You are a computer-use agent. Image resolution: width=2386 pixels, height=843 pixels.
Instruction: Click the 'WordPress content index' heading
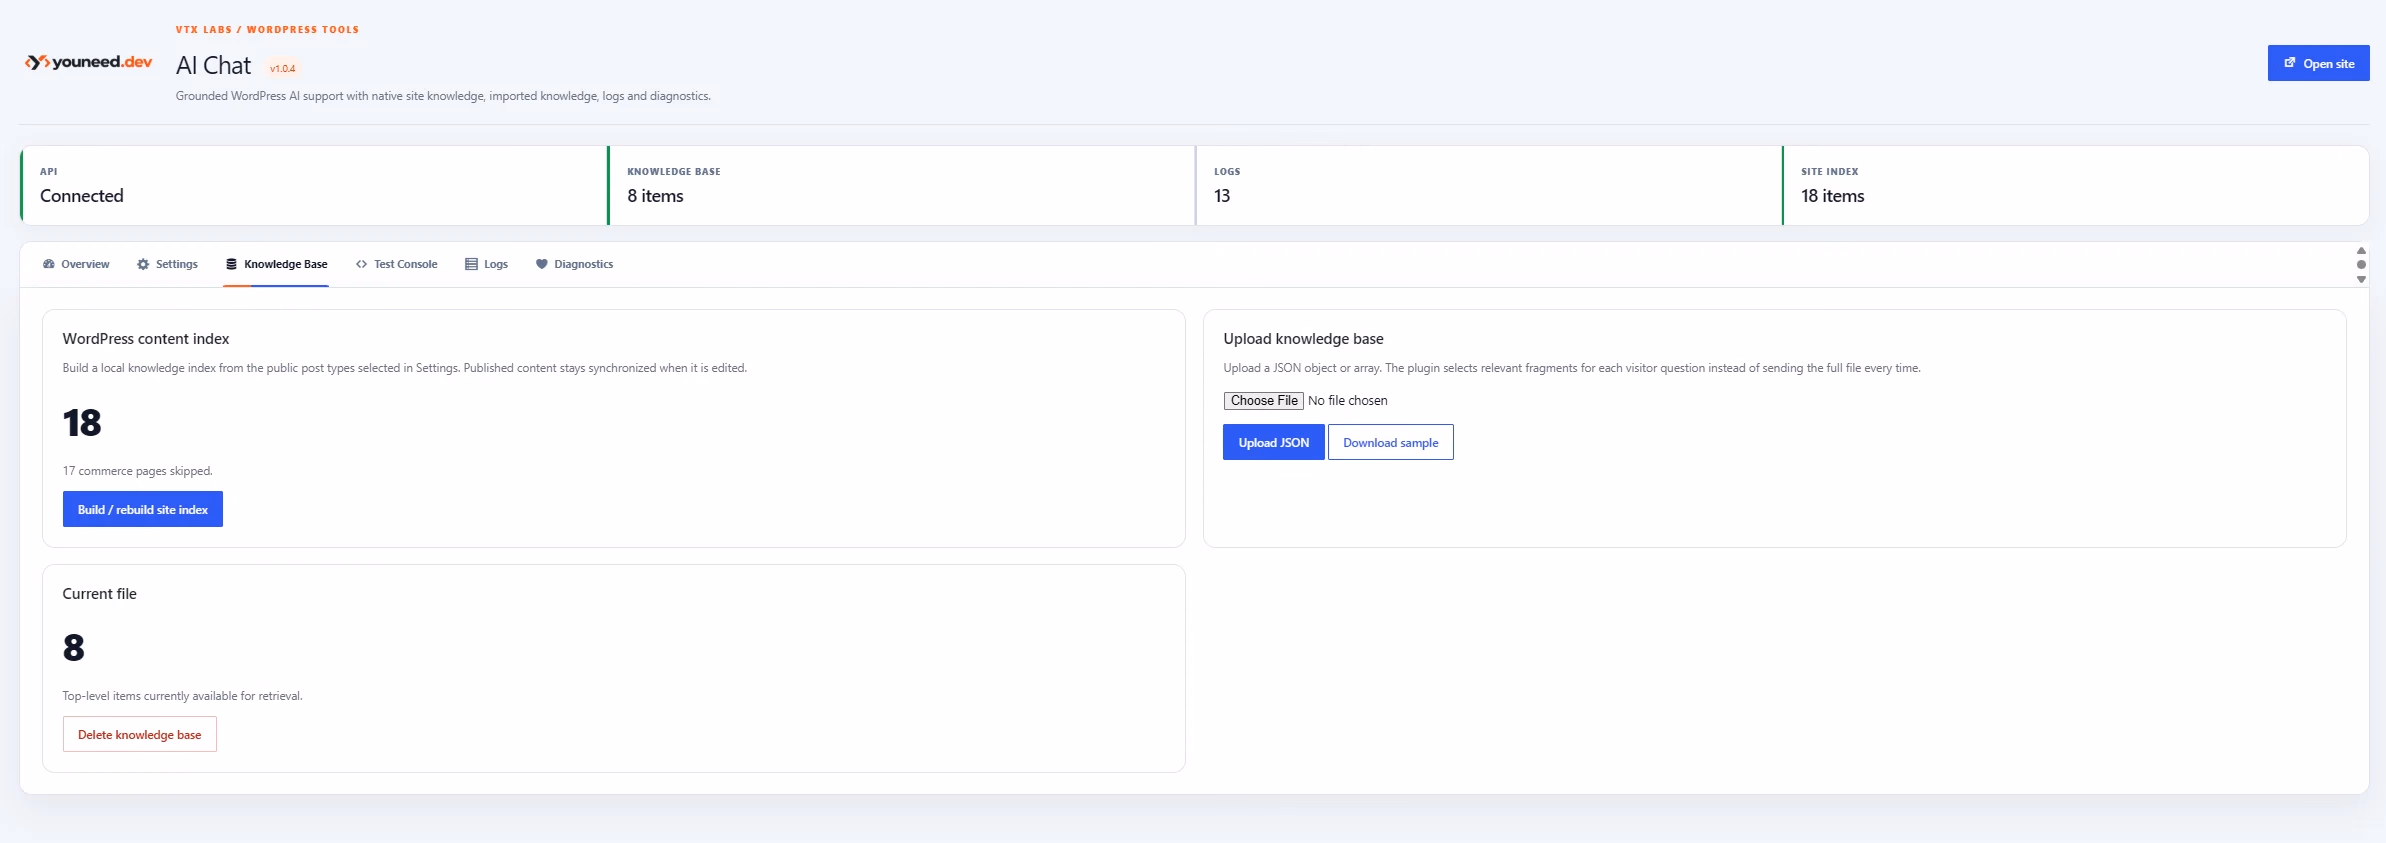click(x=146, y=339)
